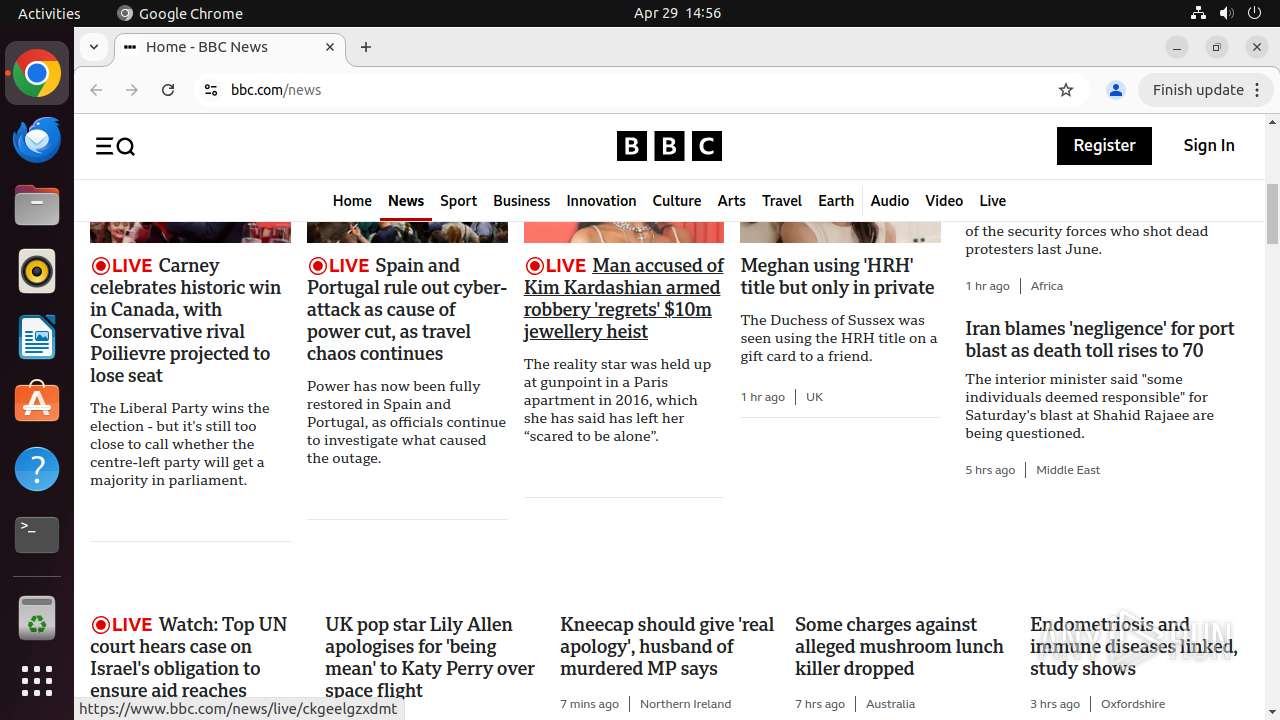Image resolution: width=1280 pixels, height=720 pixels.
Task: Open the power icon in top bar
Action: coord(1254,13)
